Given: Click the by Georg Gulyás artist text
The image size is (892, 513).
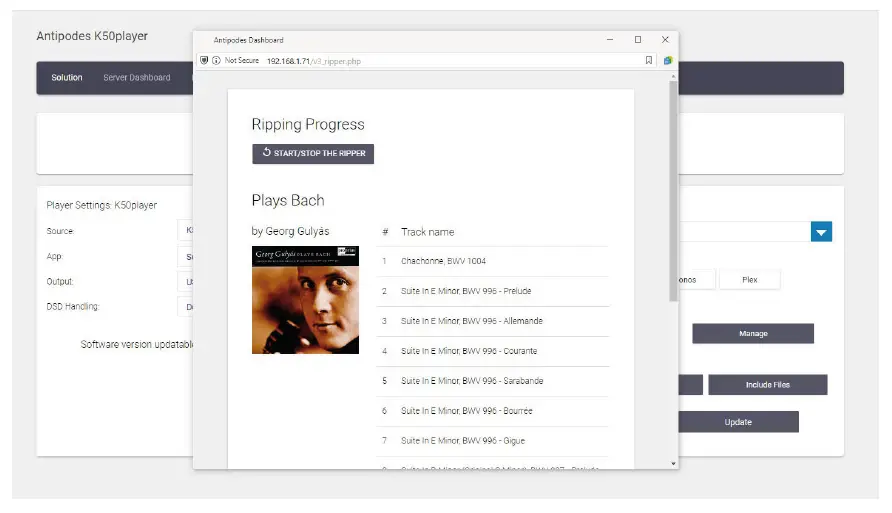Looking at the screenshot, I should point(290,231).
